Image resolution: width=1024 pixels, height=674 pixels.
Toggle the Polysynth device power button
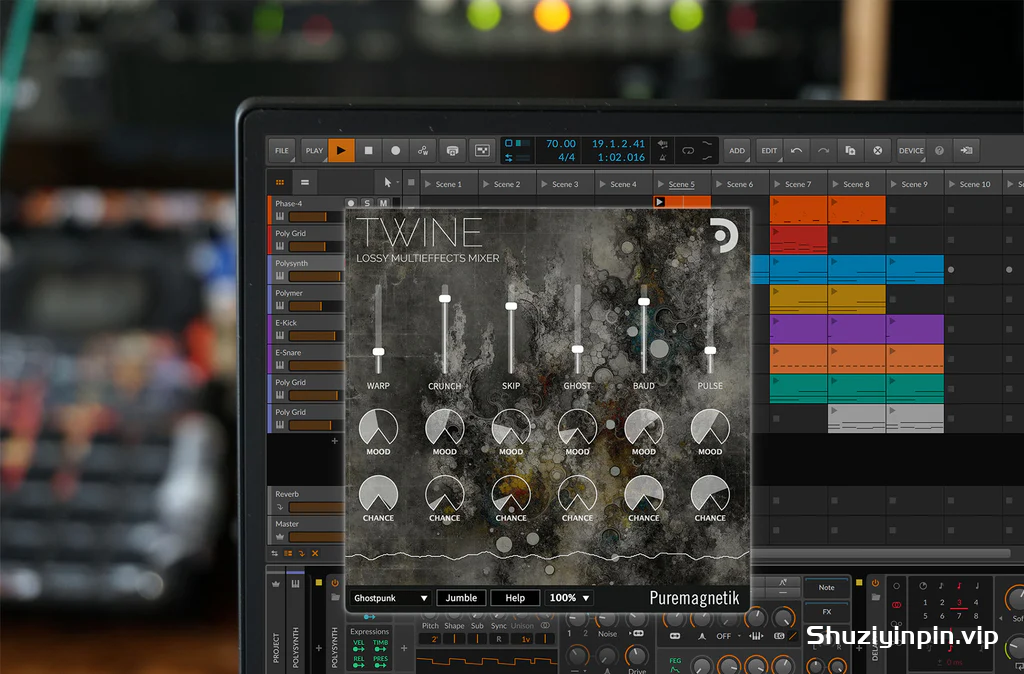click(335, 583)
